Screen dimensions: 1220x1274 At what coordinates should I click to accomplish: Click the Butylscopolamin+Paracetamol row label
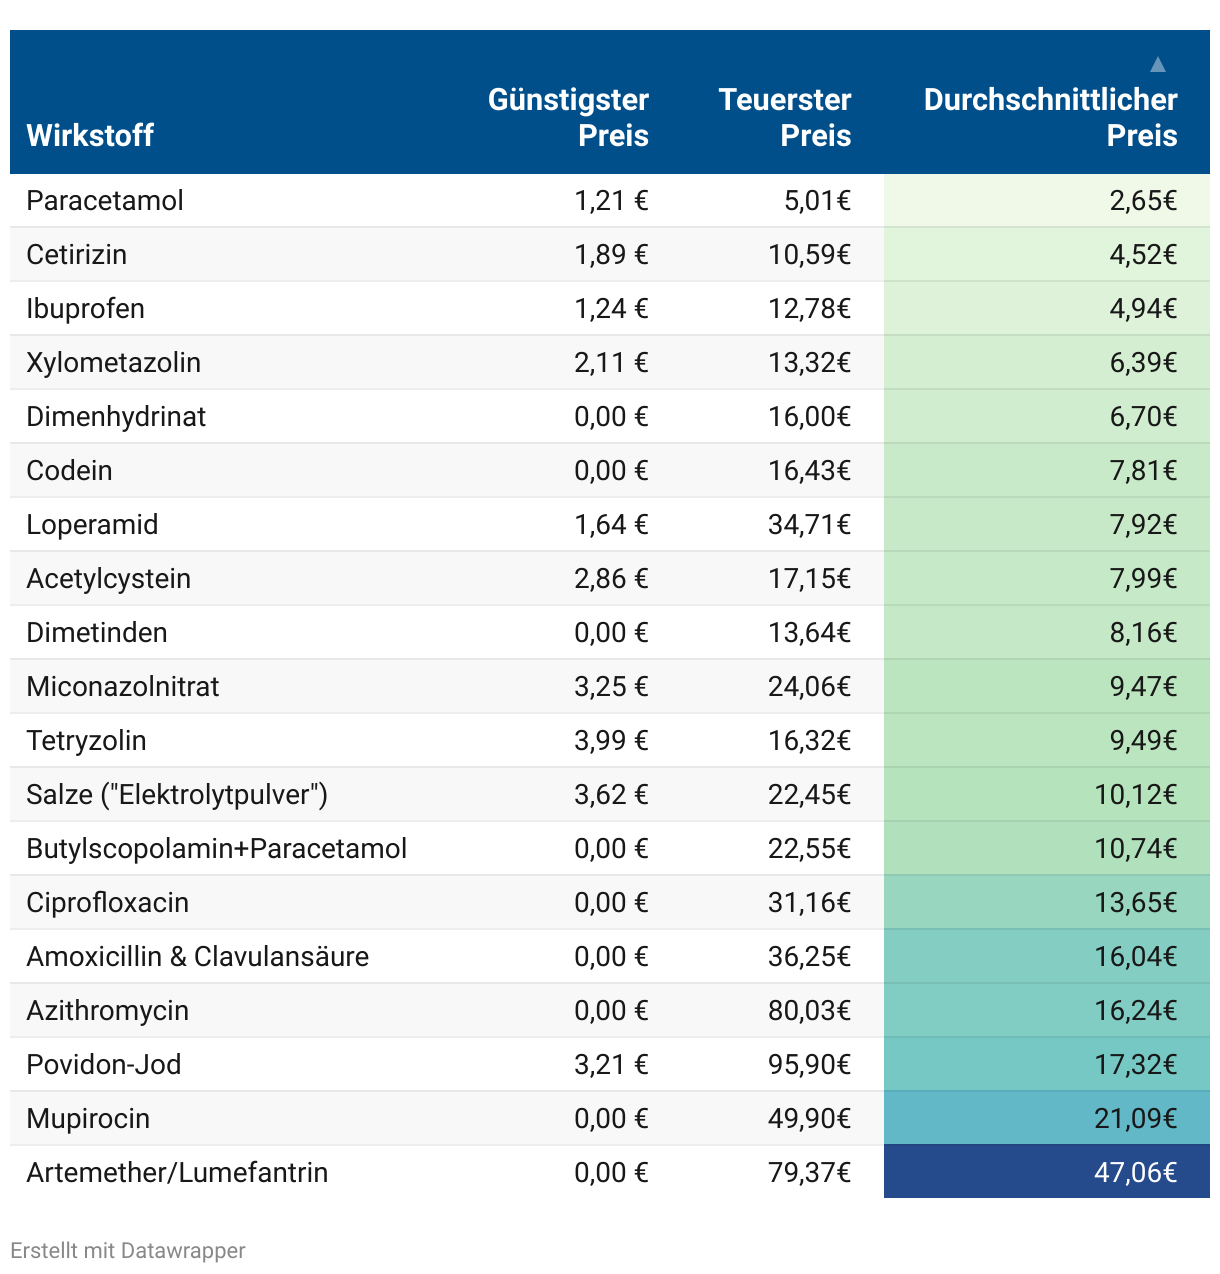point(216,848)
